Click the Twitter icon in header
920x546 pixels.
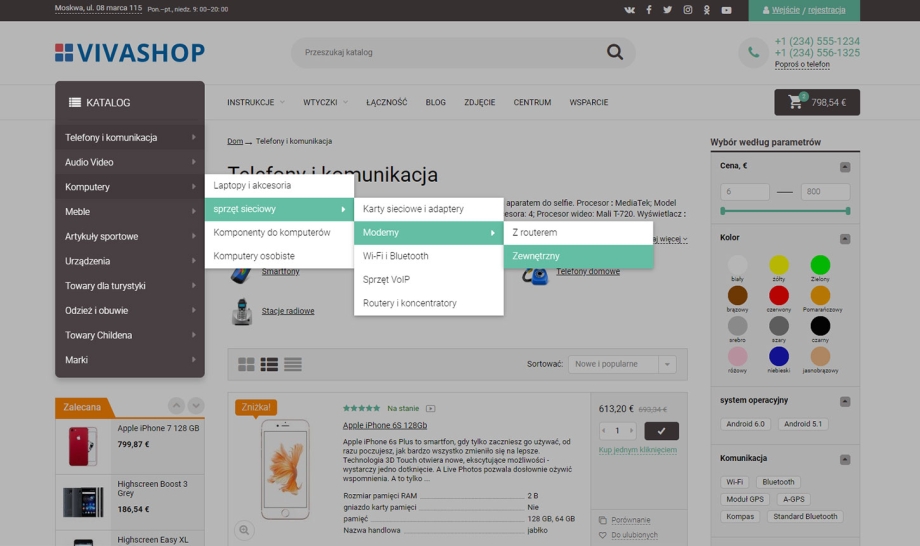point(667,10)
